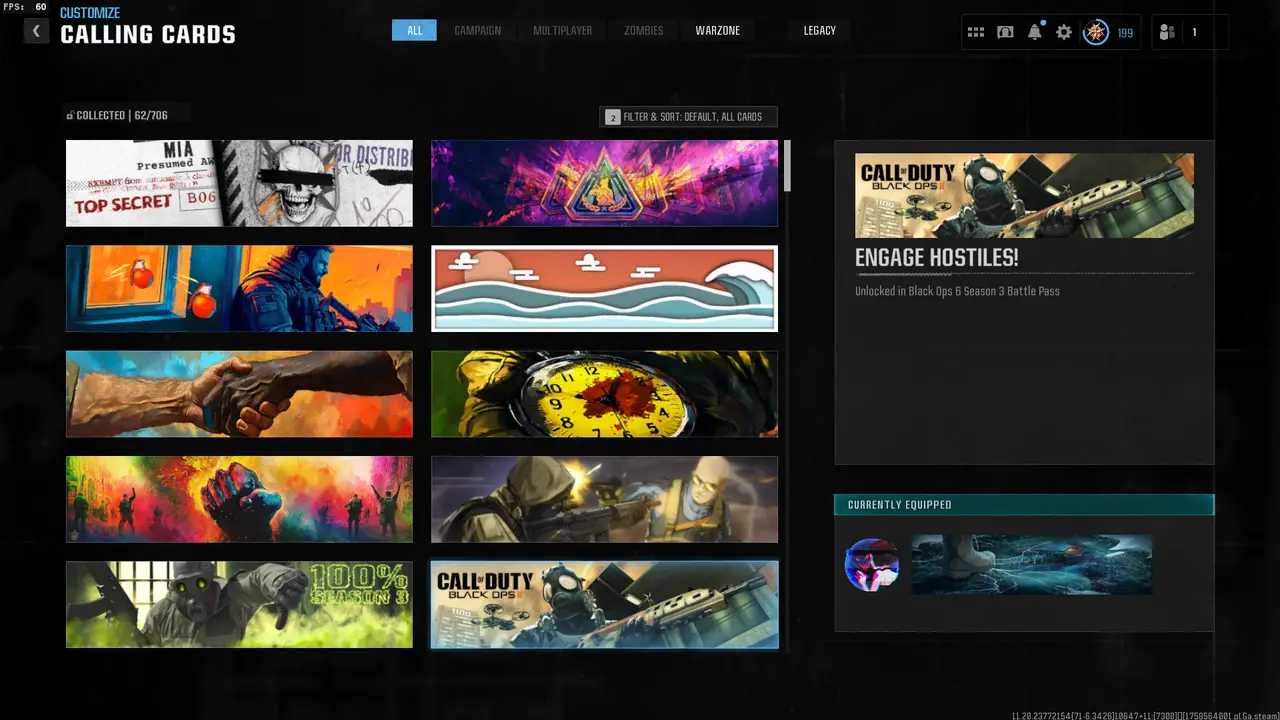Open settings gear icon
This screenshot has height=720, width=1280.
(x=1064, y=32)
